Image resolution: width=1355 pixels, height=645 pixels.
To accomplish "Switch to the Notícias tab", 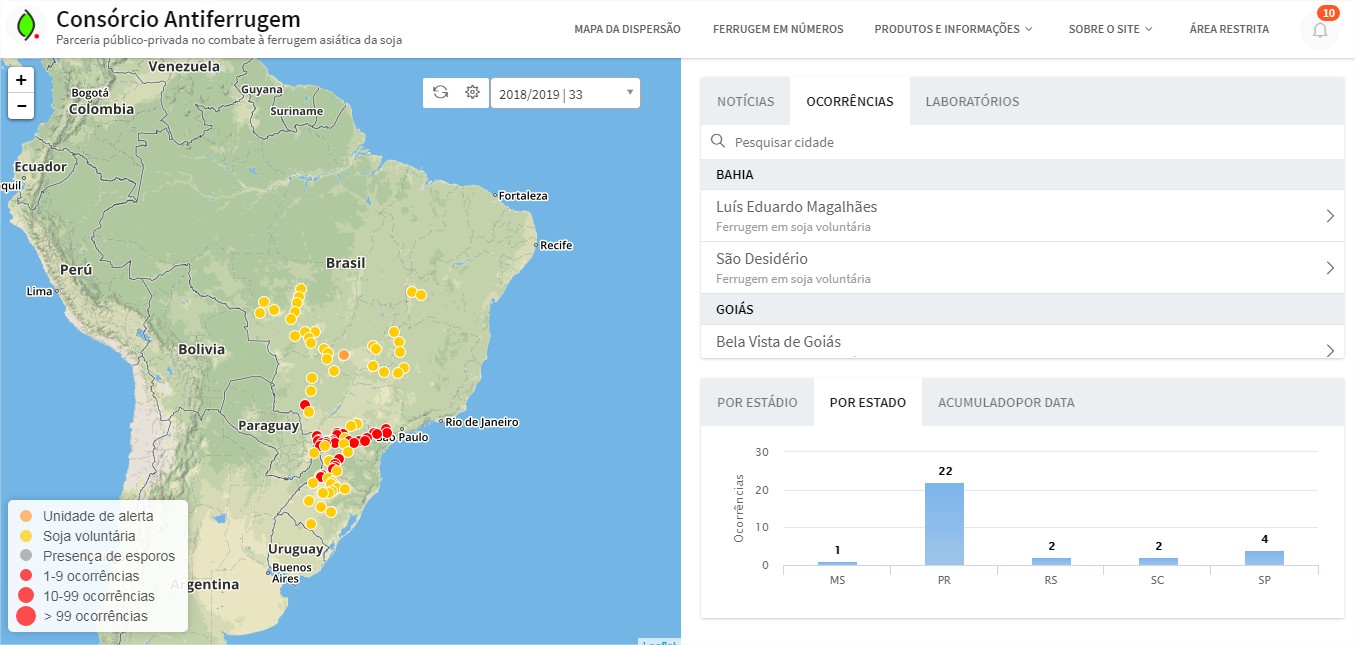I will coord(745,101).
